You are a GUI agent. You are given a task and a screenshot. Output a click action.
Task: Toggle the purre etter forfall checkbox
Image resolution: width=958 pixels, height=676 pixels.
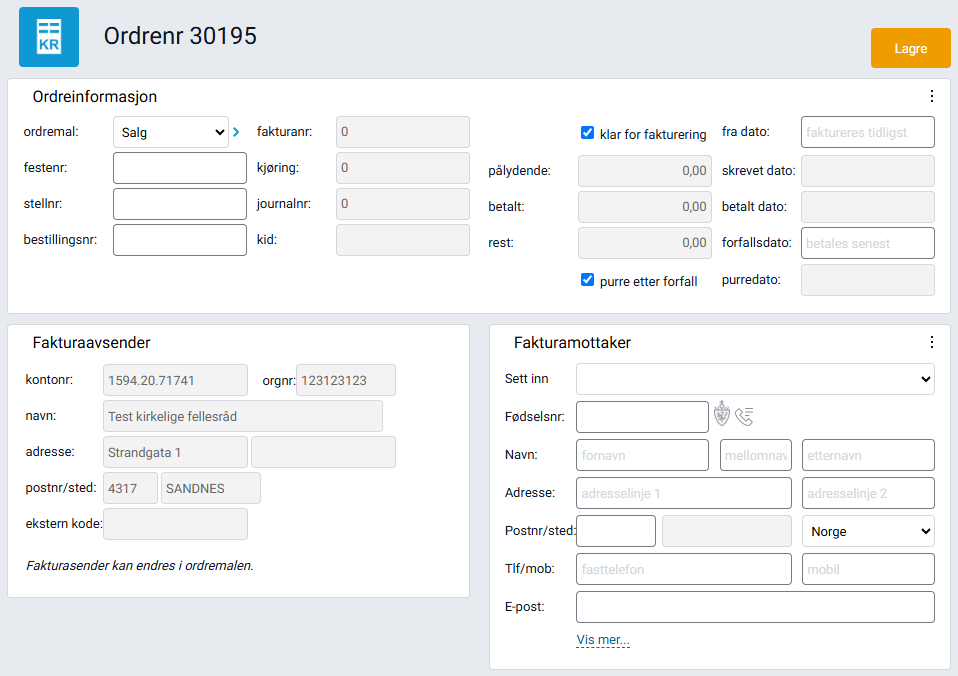(588, 280)
